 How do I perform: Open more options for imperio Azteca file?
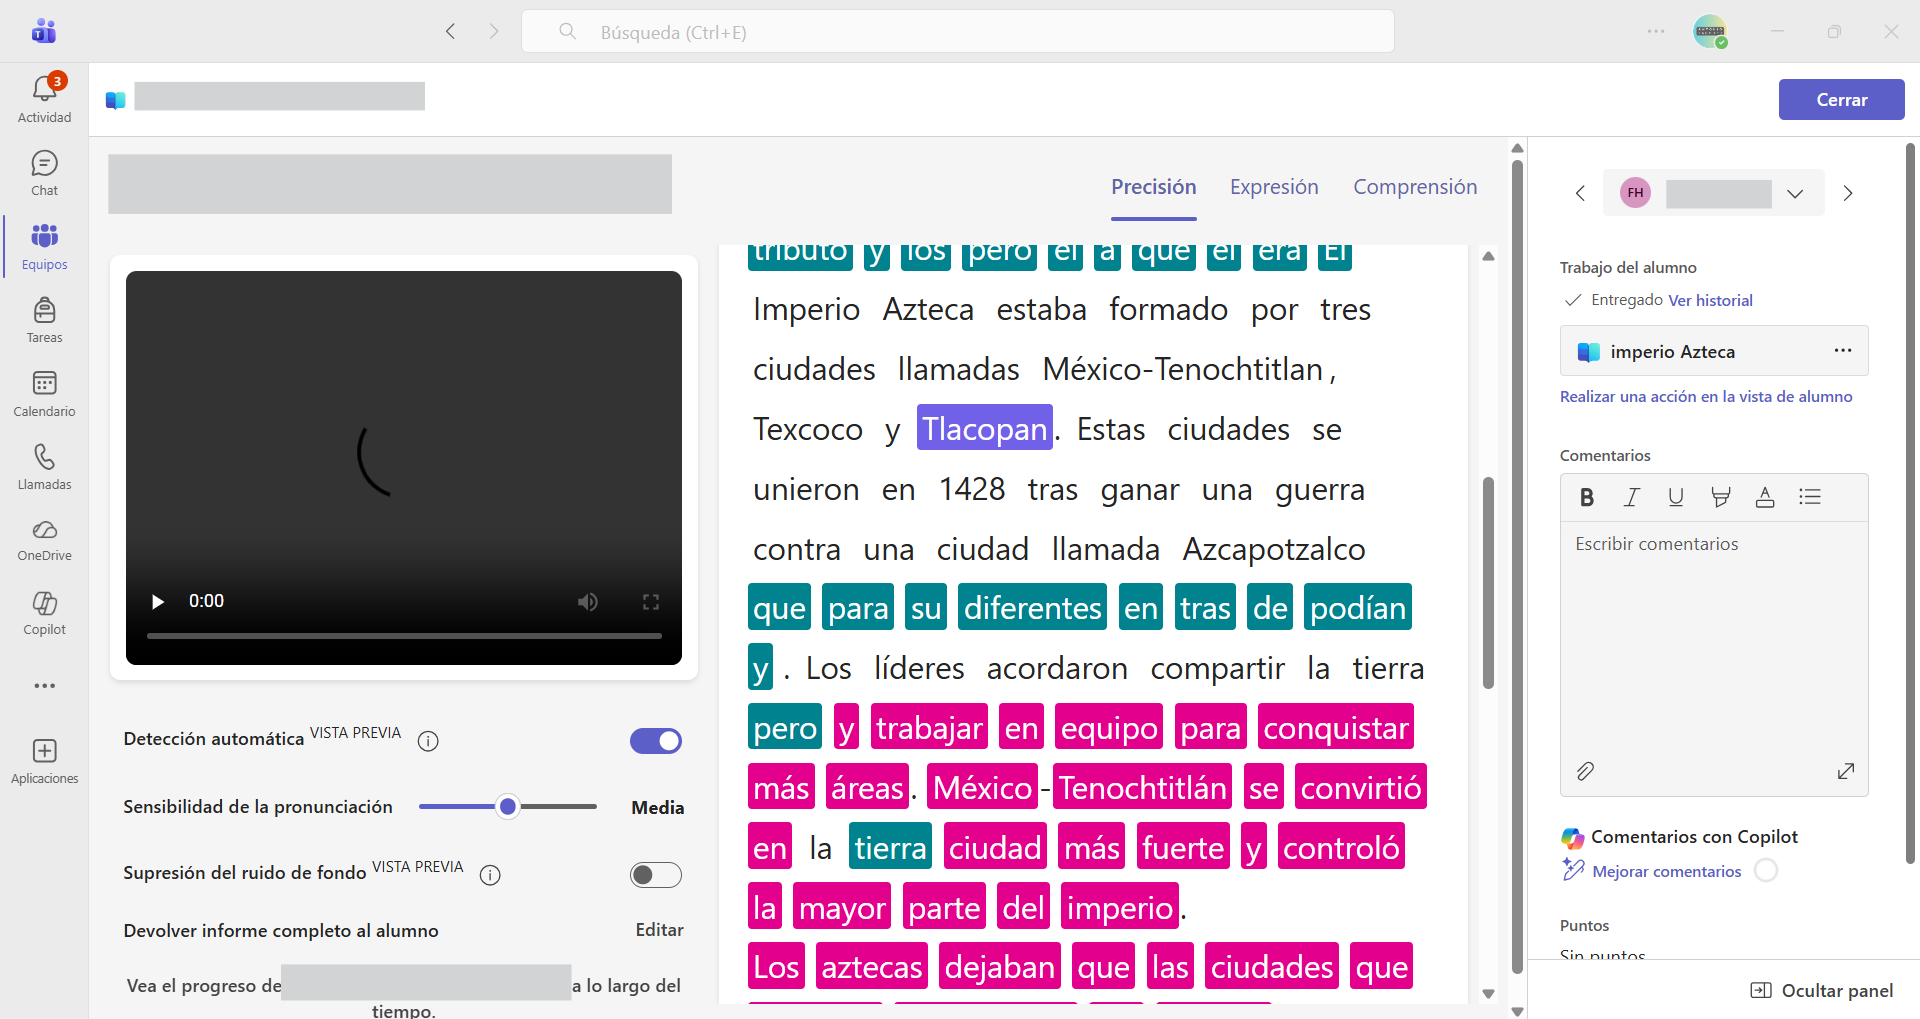click(1843, 351)
